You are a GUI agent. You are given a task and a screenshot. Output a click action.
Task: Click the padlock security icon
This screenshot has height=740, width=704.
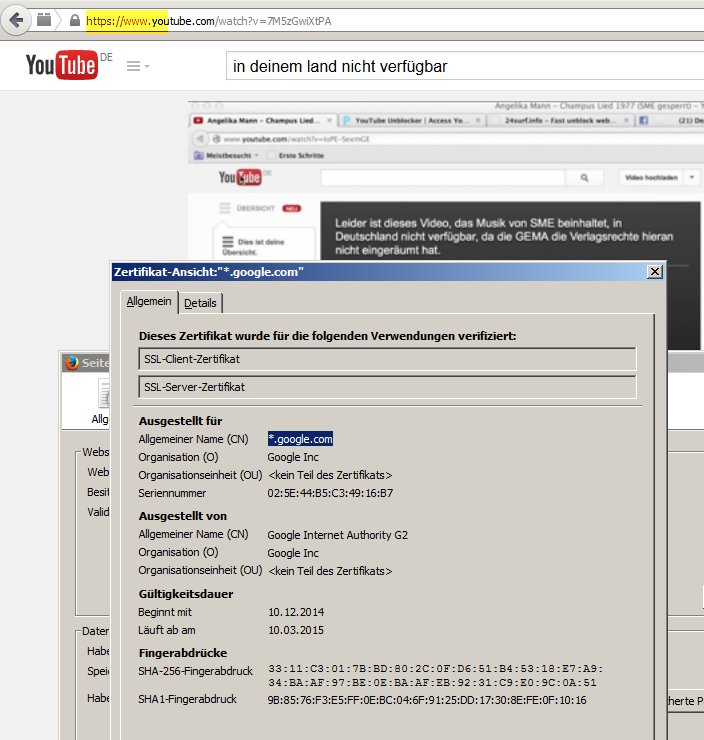tap(75, 20)
